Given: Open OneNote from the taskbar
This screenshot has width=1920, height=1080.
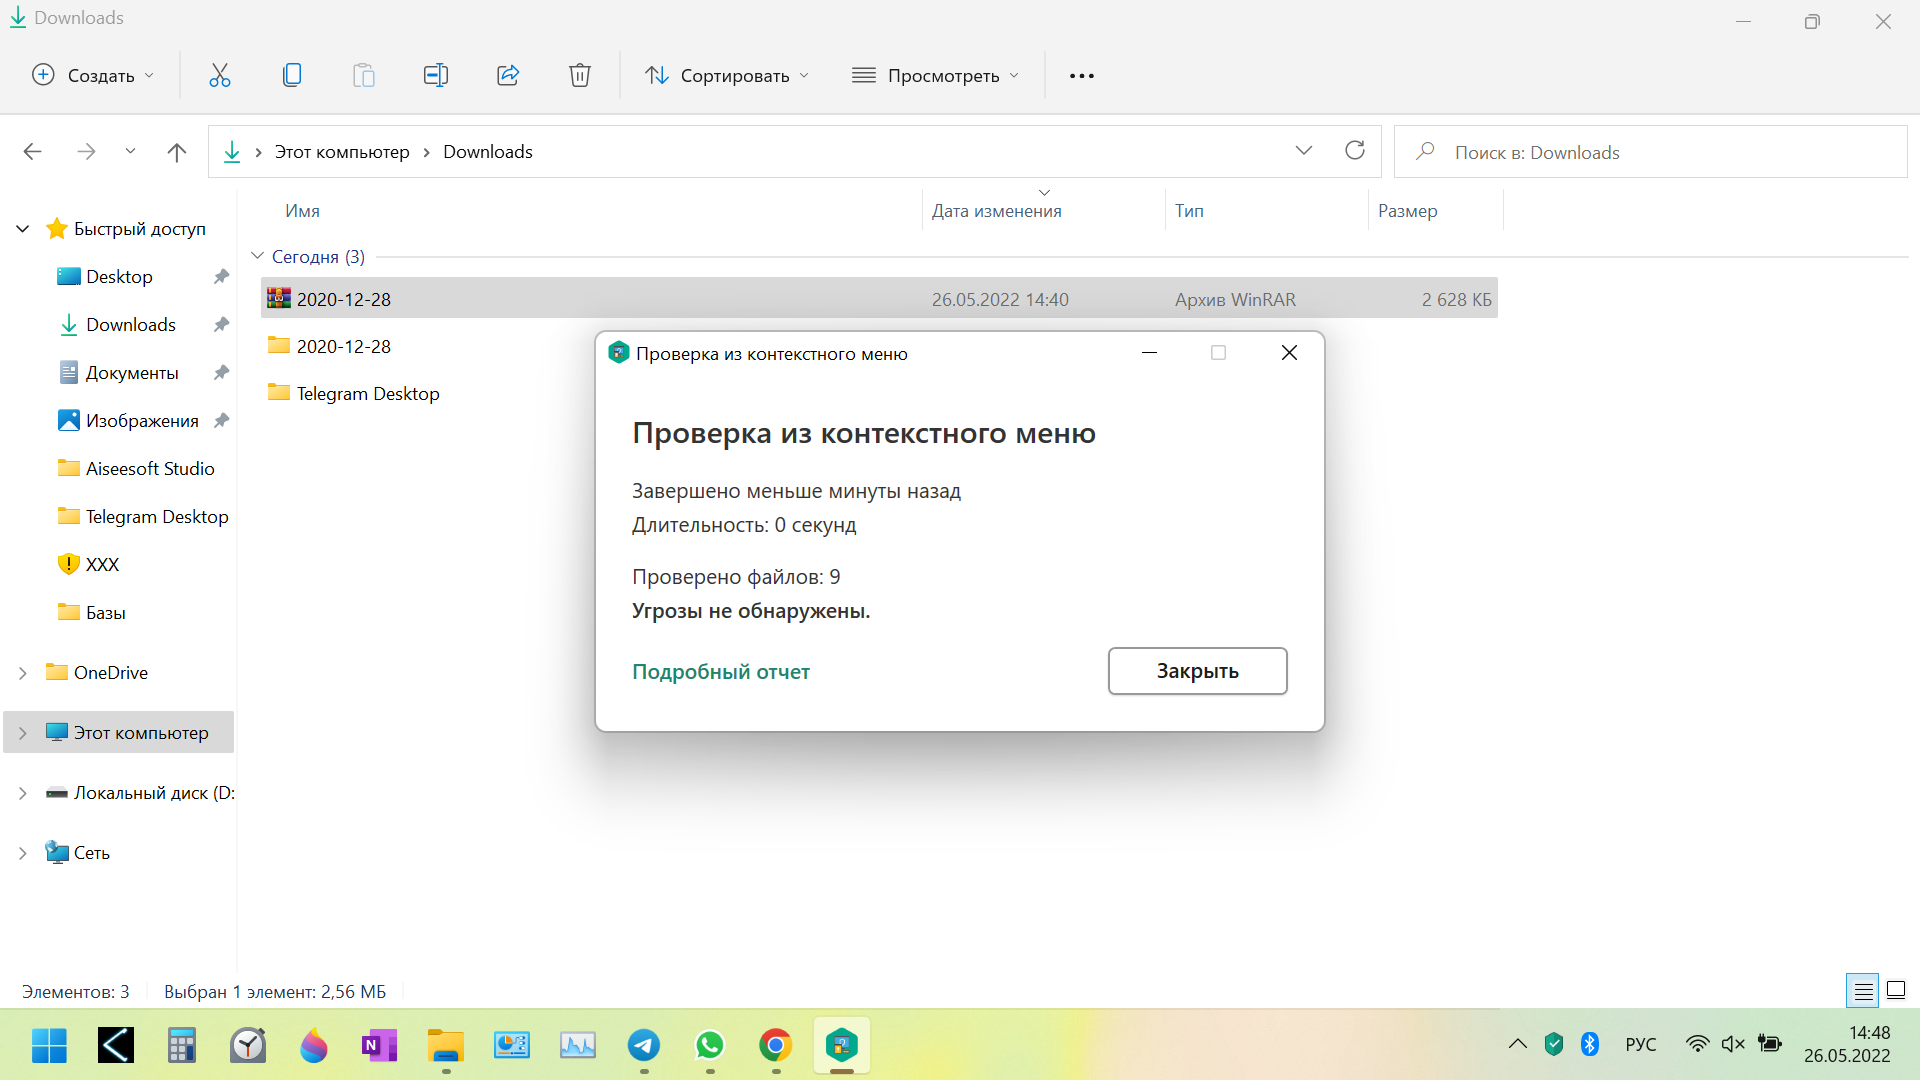Looking at the screenshot, I should 379,1046.
